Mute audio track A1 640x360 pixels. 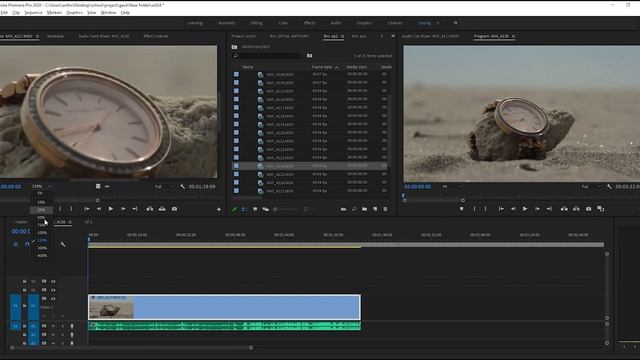[x=53, y=326]
